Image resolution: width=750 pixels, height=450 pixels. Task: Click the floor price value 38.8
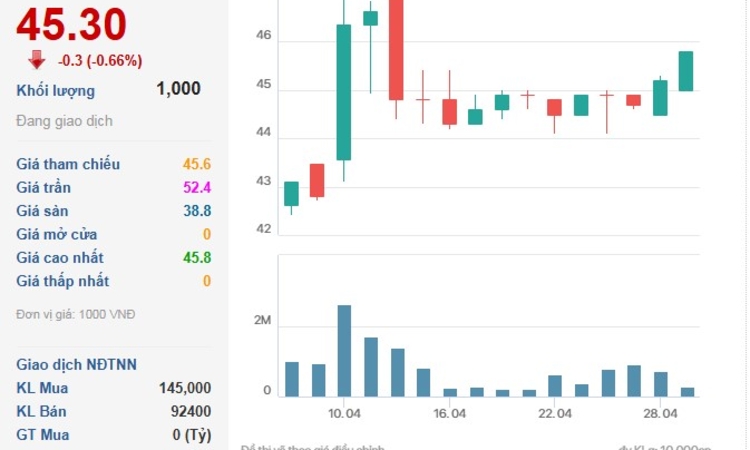pos(196,211)
